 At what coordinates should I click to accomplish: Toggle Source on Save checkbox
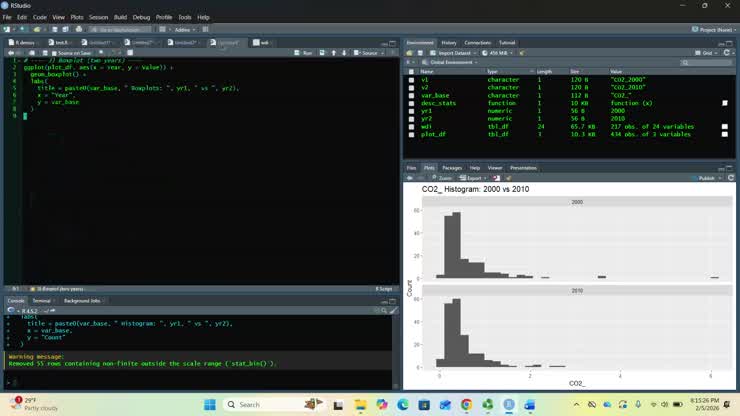tap(54, 53)
